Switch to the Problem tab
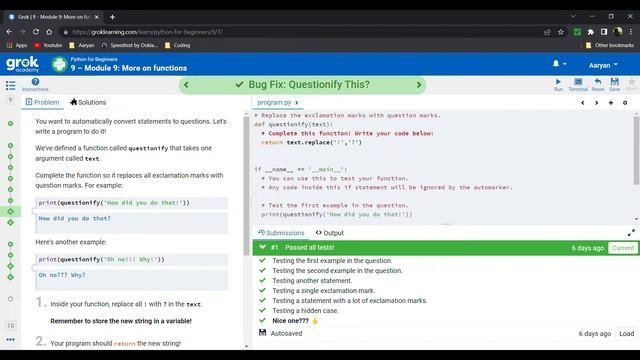The width and height of the screenshot is (640, 360). coord(42,102)
